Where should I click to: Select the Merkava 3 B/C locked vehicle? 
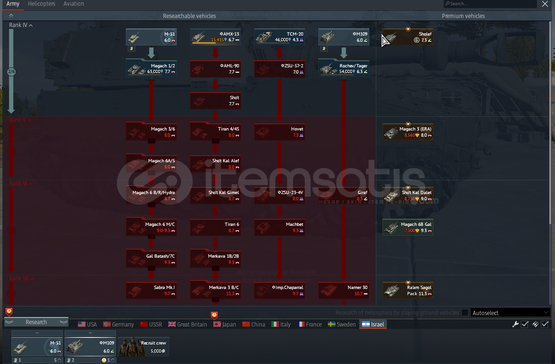tap(216, 290)
